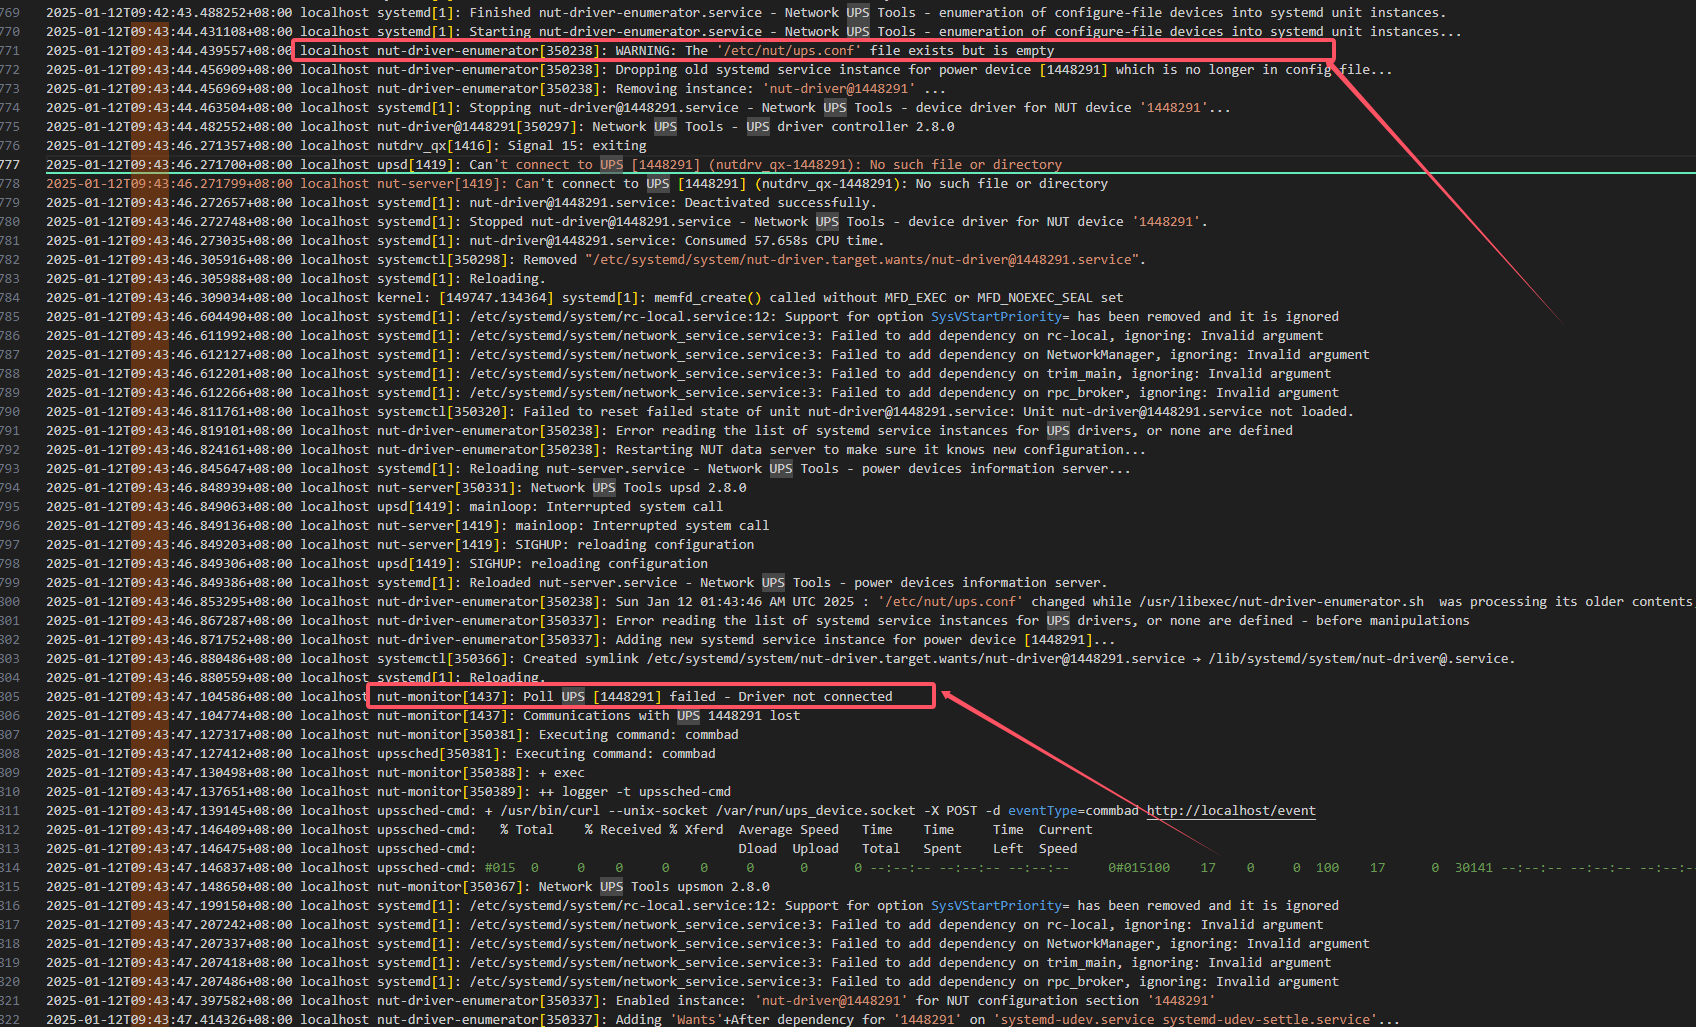Screen dimensions: 1696x1027
Task: Select the 'Stopped nut-driver@1448291.service' line
Action: tap(627, 222)
